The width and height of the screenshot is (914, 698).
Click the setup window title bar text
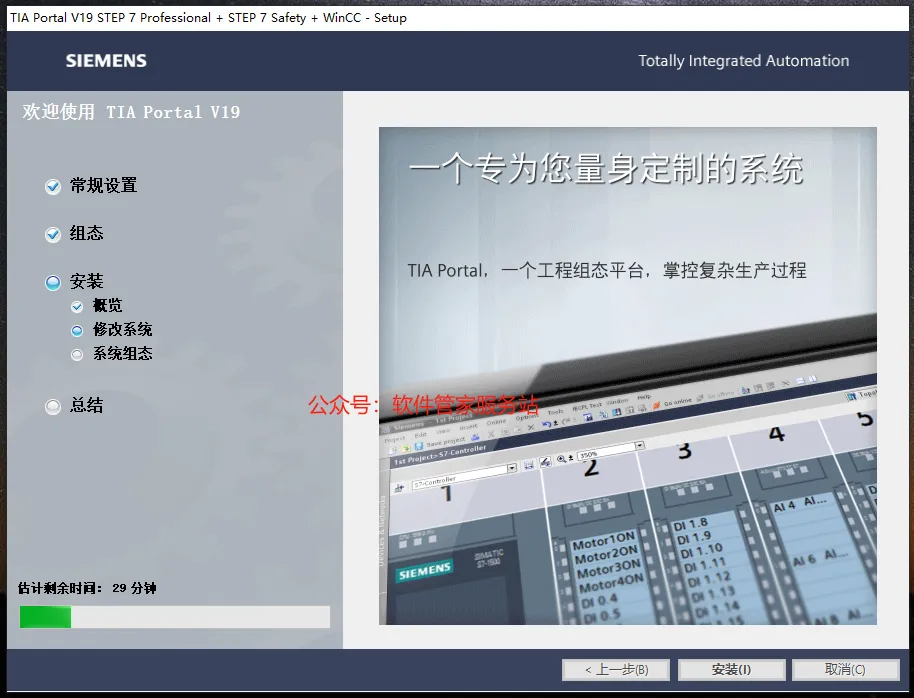[x=208, y=18]
